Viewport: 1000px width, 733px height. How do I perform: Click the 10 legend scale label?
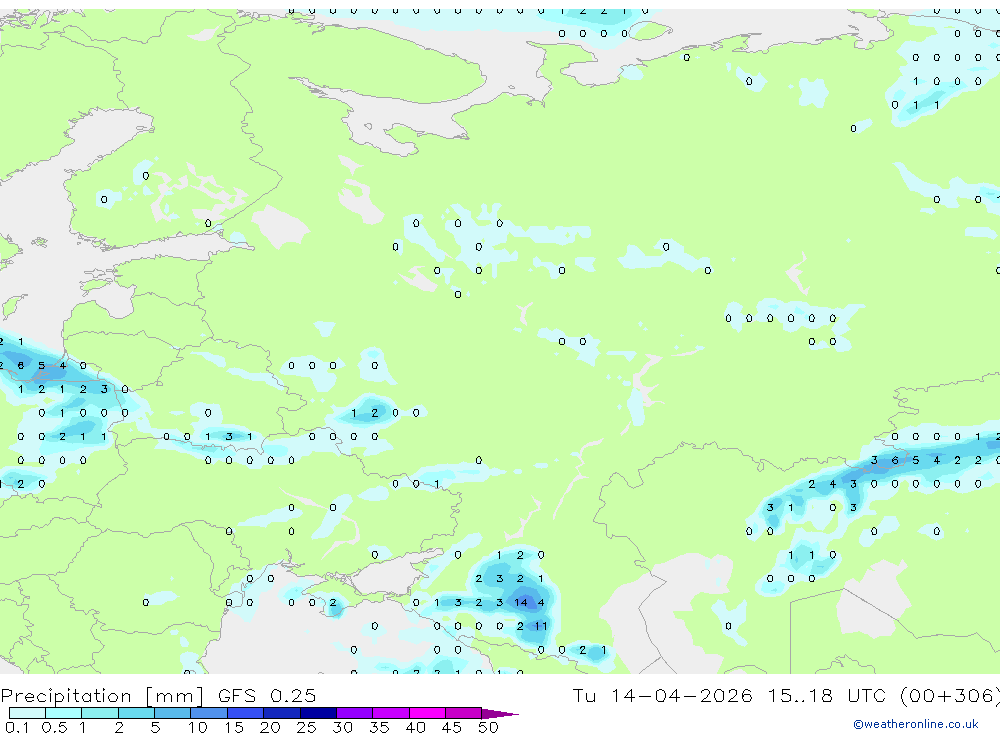click(198, 727)
